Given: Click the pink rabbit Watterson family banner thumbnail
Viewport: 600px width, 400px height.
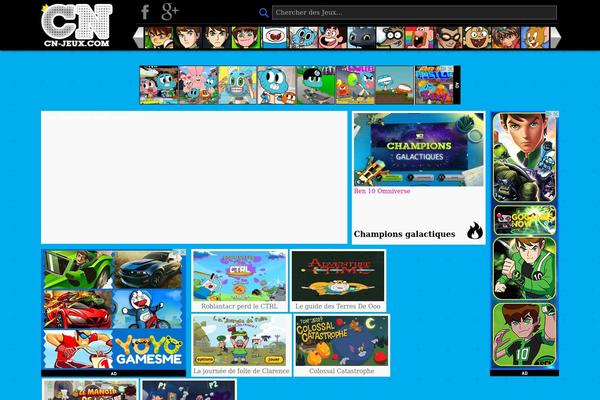Looking at the screenshot, I should coord(198,85).
